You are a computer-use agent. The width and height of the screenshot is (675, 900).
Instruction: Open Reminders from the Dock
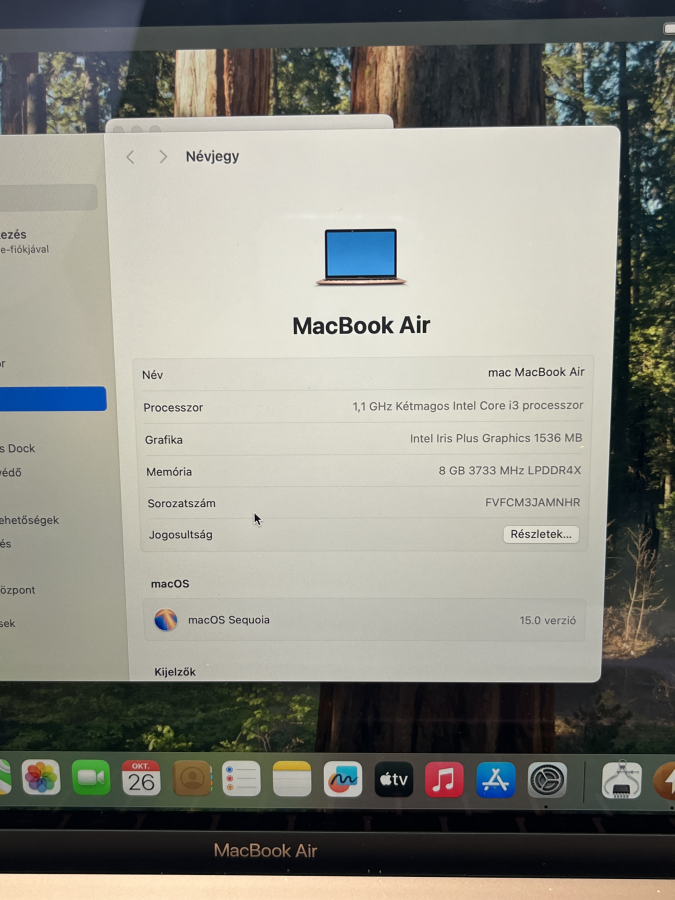(241, 779)
